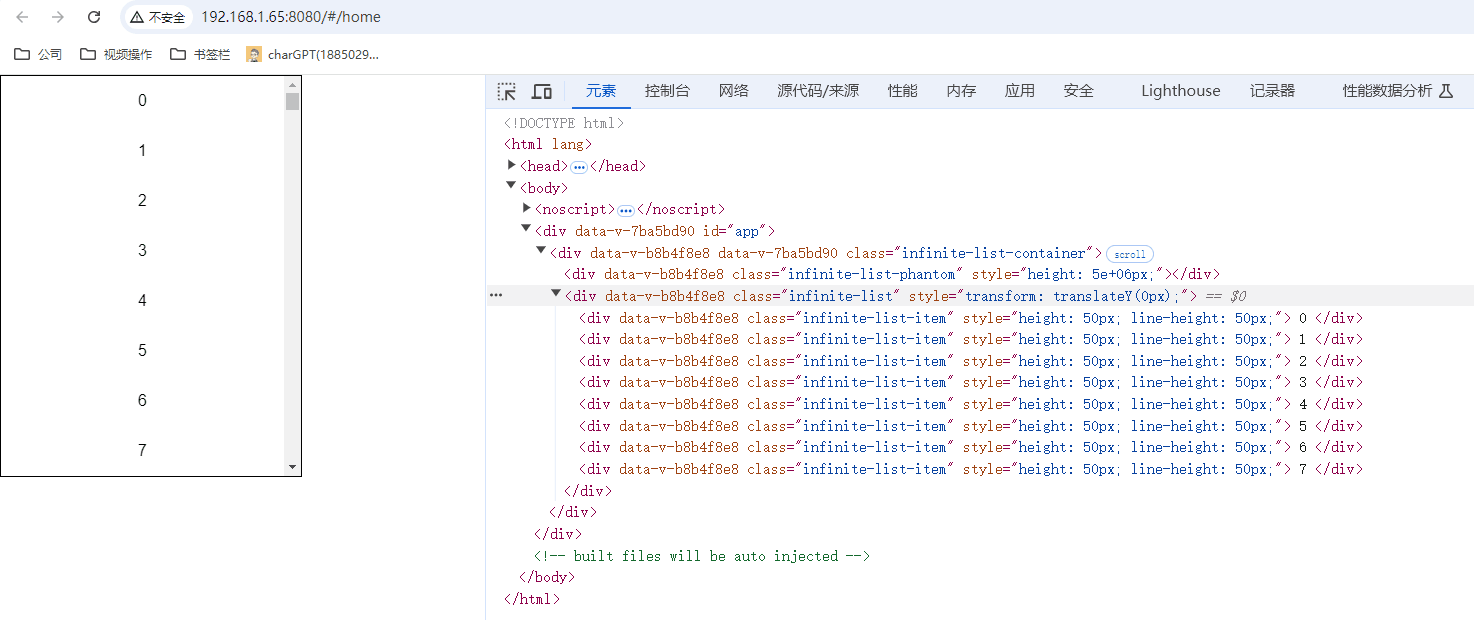Collapse the infinite-list div node
Viewport: 1474px width, 620px height.
pos(557,294)
